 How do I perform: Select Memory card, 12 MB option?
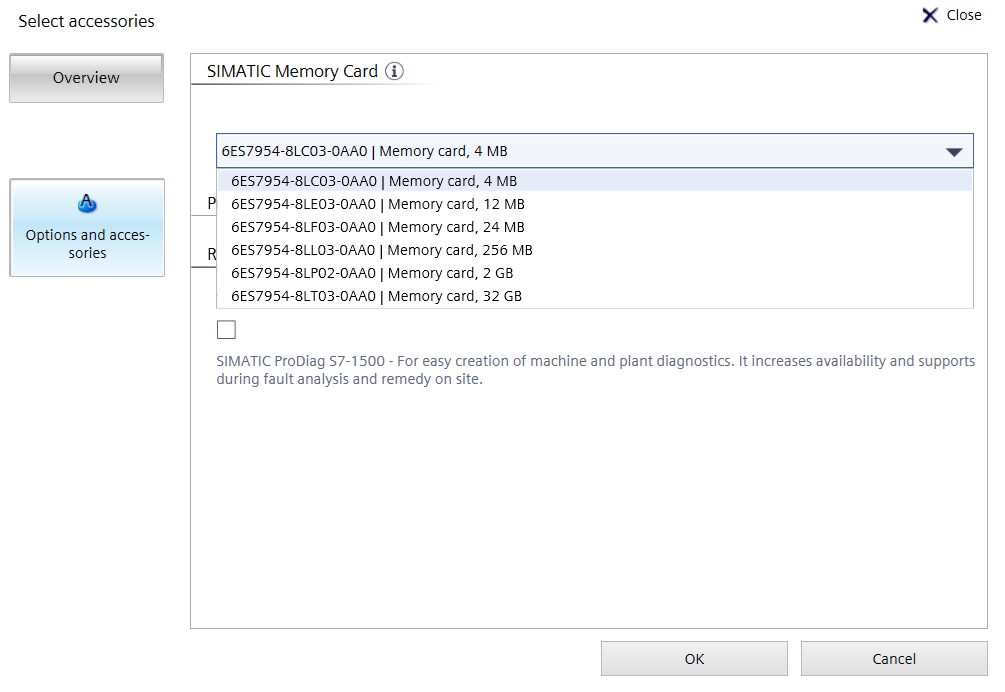[x=595, y=204]
